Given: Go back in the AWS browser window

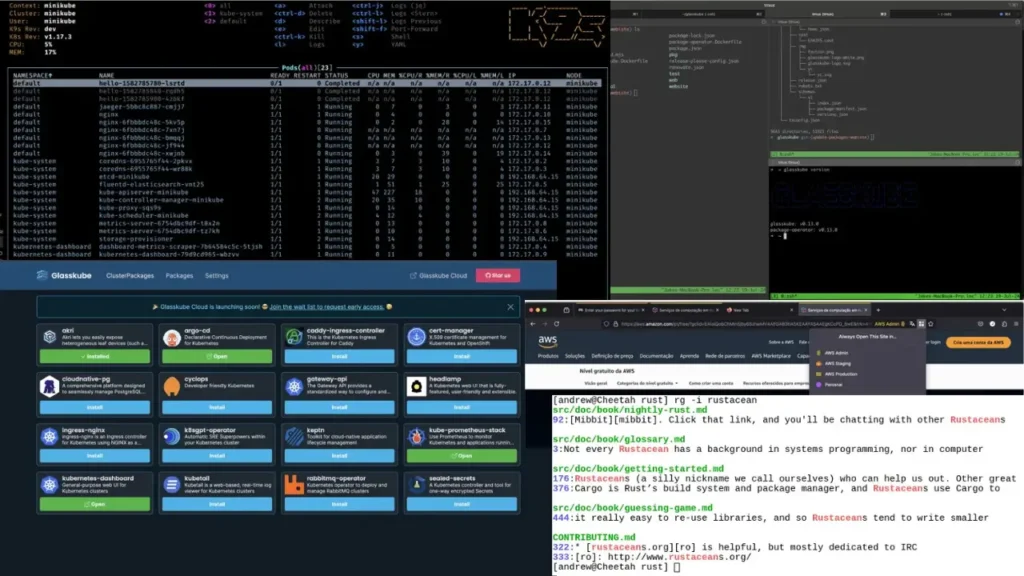Looking at the screenshot, I should pos(533,324).
